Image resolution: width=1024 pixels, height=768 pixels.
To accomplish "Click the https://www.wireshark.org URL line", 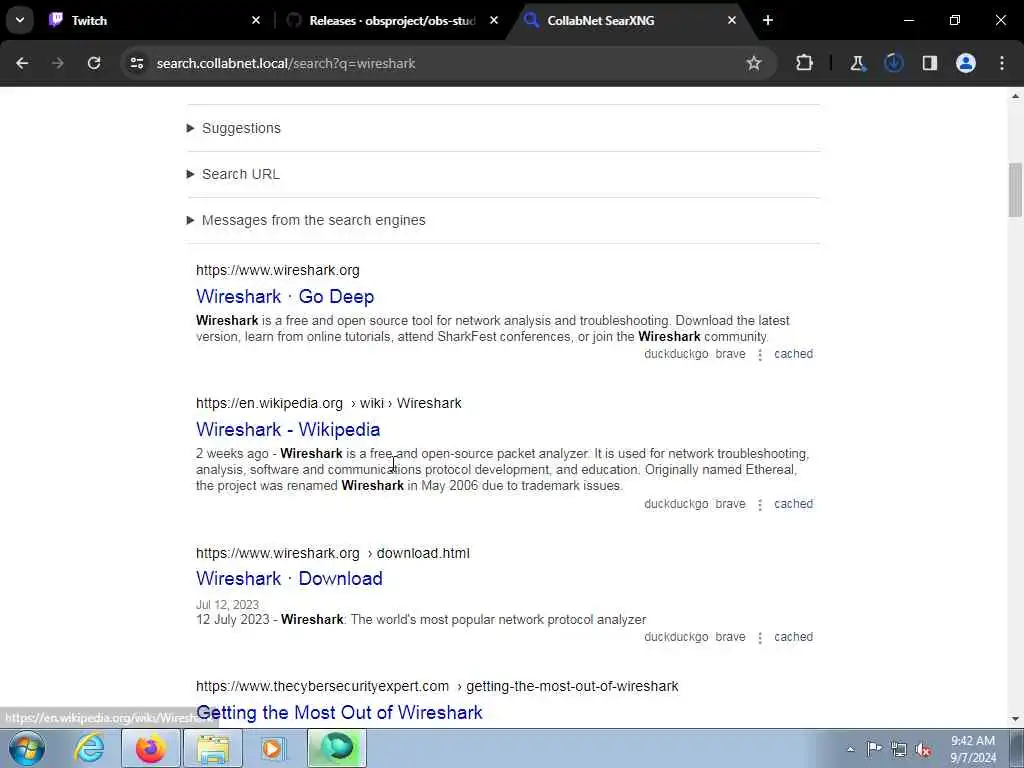I will click(x=278, y=270).
